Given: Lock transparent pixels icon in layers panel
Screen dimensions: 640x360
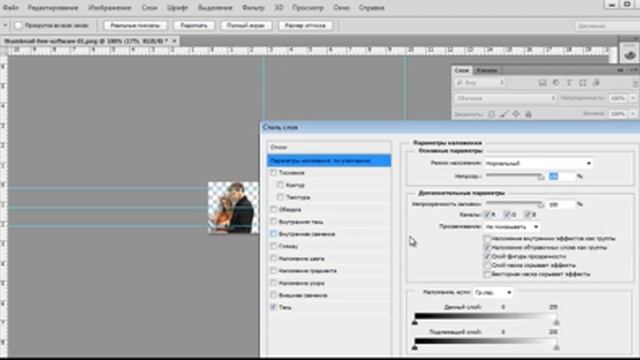Looking at the screenshot, I should (x=491, y=114).
